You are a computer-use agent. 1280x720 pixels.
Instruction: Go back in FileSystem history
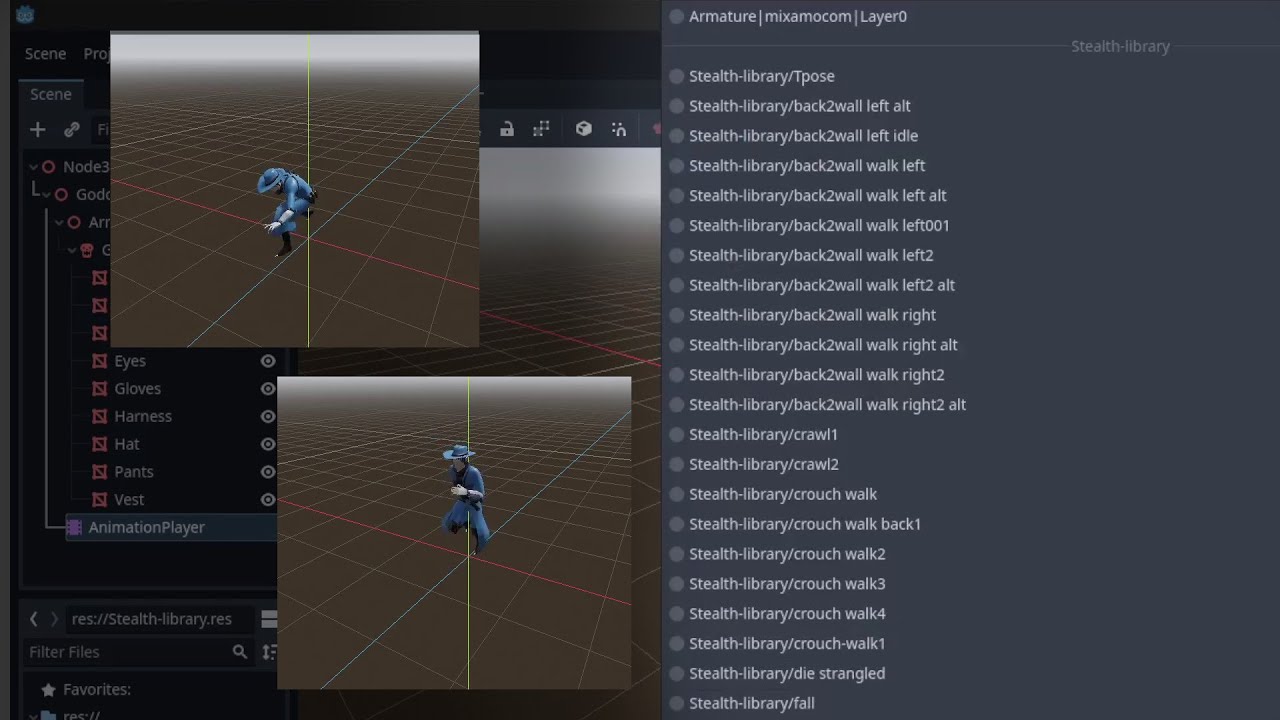pyautogui.click(x=33, y=619)
